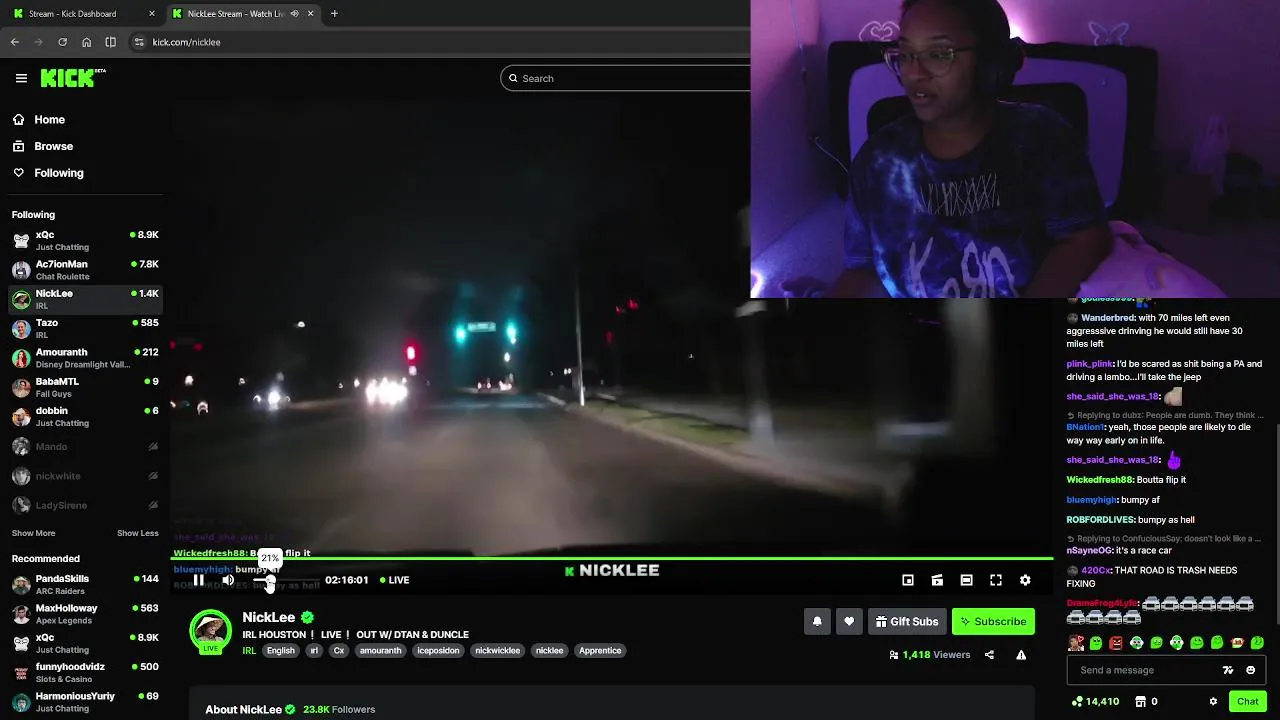Open a new browser tab
This screenshot has width=1280, height=720.
(x=334, y=14)
